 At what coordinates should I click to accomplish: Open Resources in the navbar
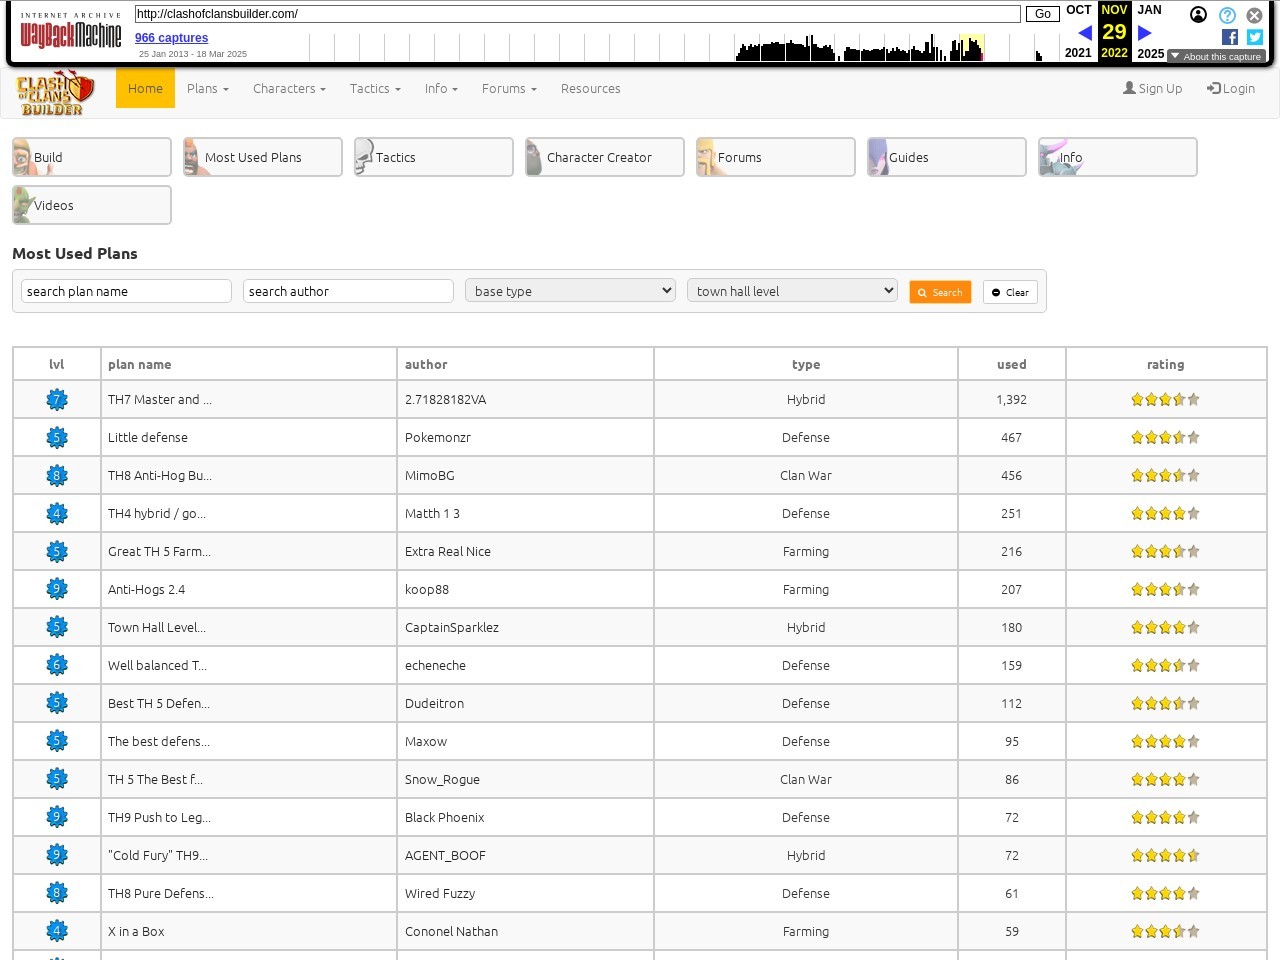pyautogui.click(x=590, y=89)
